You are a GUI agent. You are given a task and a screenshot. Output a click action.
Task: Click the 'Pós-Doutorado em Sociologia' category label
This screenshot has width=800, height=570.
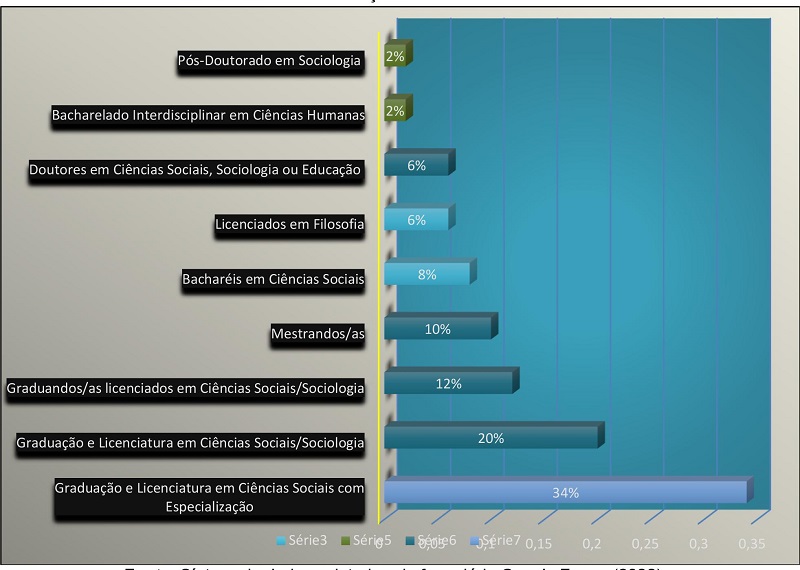(269, 61)
